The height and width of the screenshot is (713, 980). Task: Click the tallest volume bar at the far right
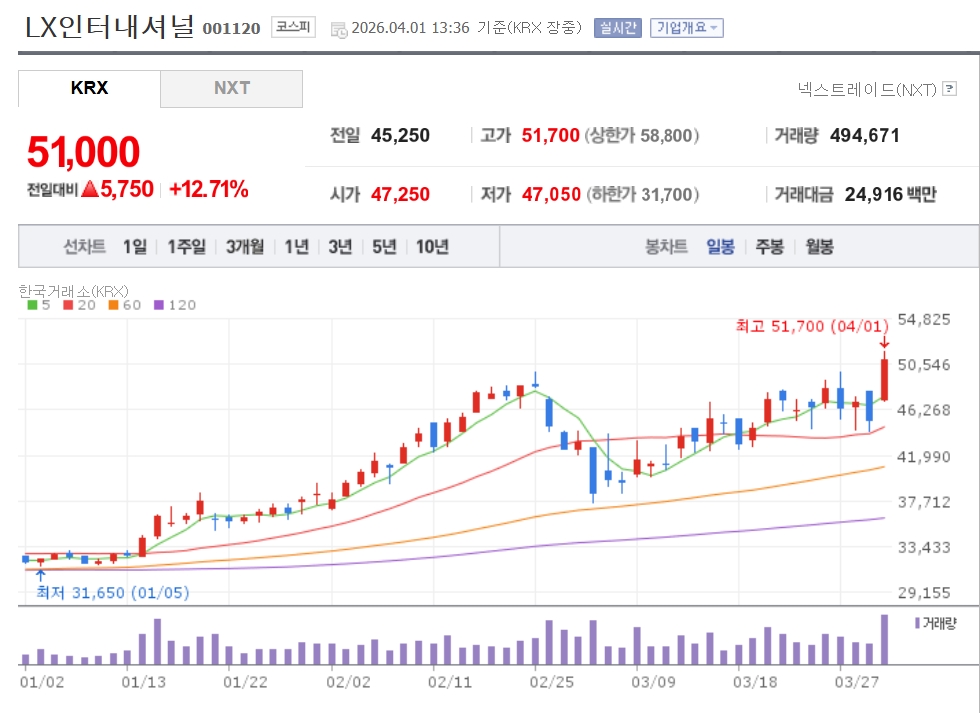(884, 639)
